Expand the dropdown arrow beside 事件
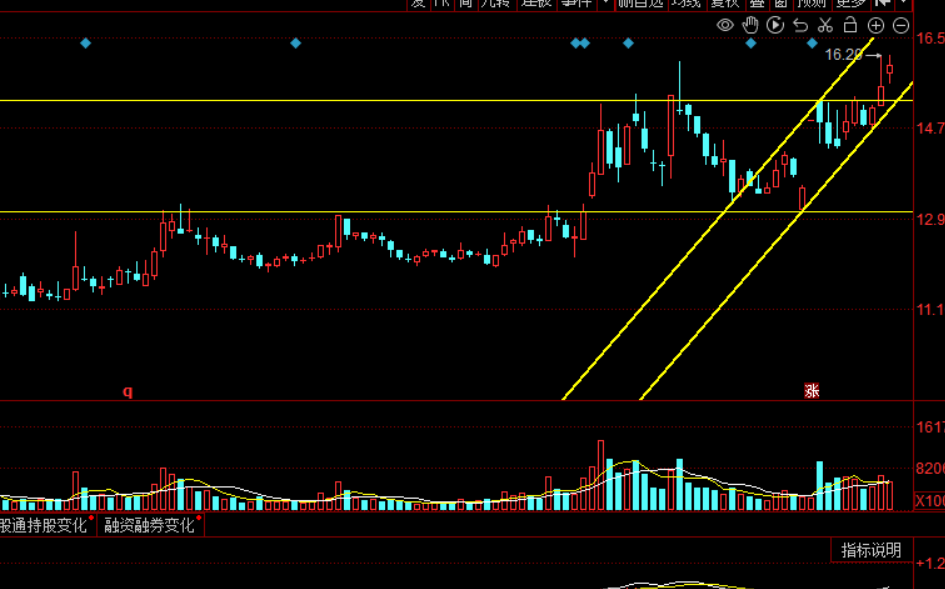The image size is (945, 589). pos(606,4)
